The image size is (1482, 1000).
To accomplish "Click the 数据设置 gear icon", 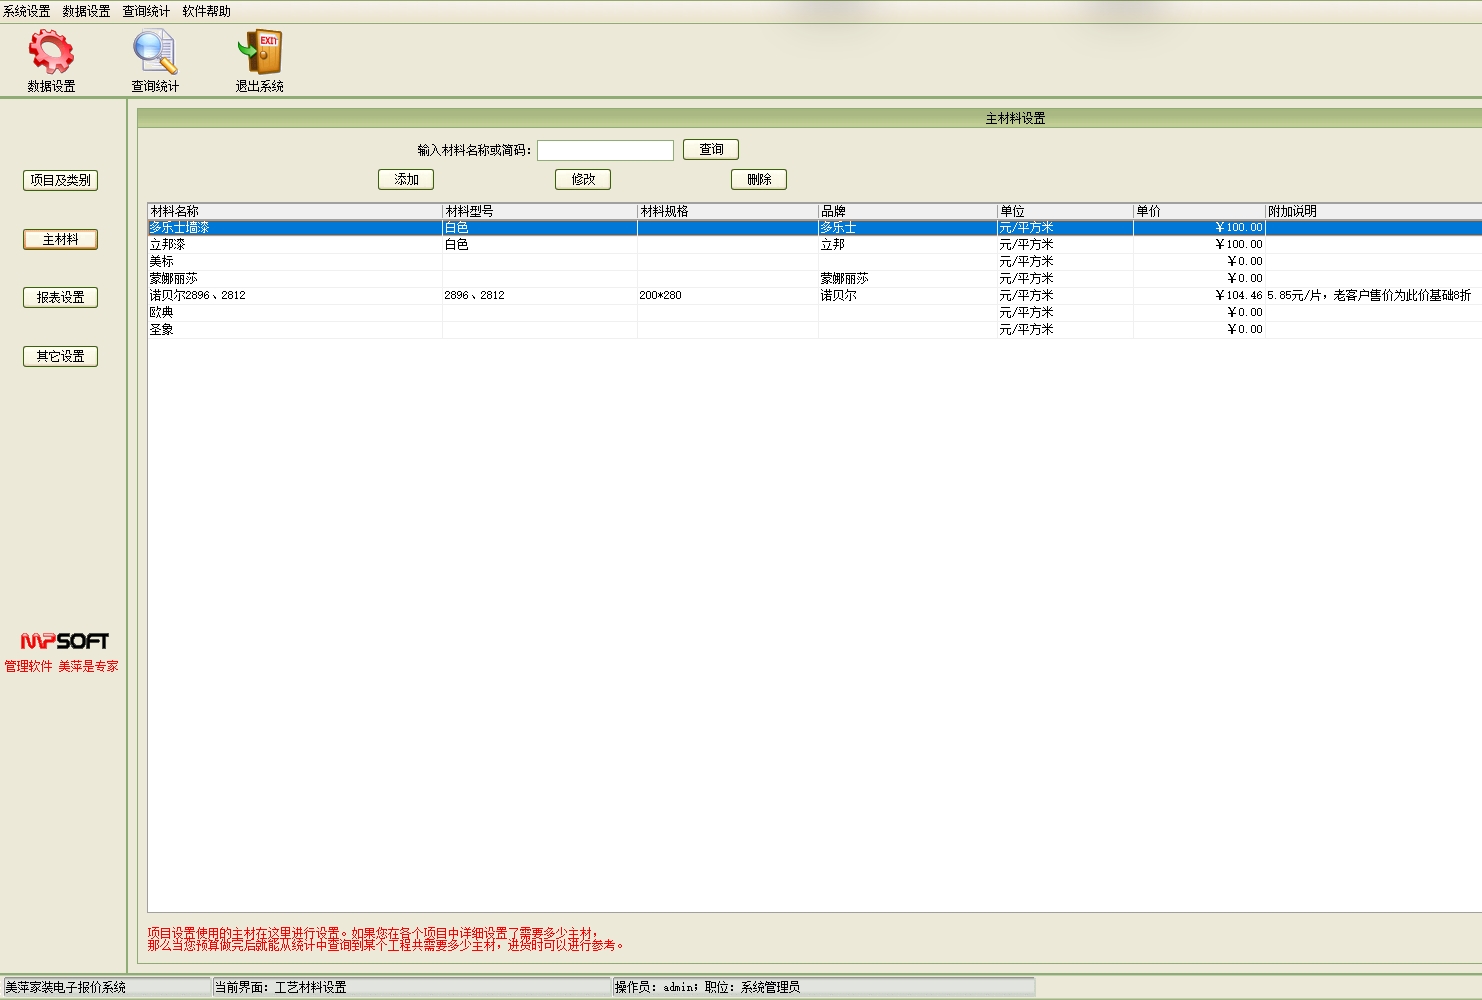I will tap(51, 53).
